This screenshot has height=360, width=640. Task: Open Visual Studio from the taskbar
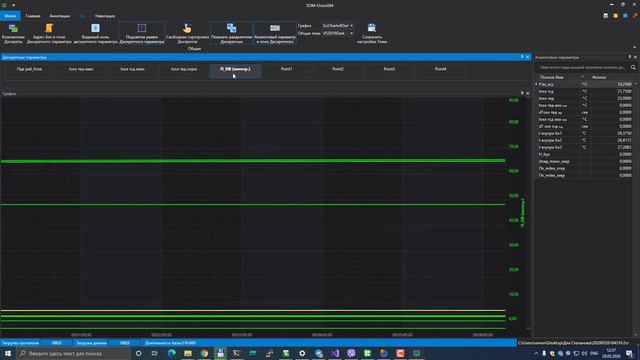coord(335,353)
